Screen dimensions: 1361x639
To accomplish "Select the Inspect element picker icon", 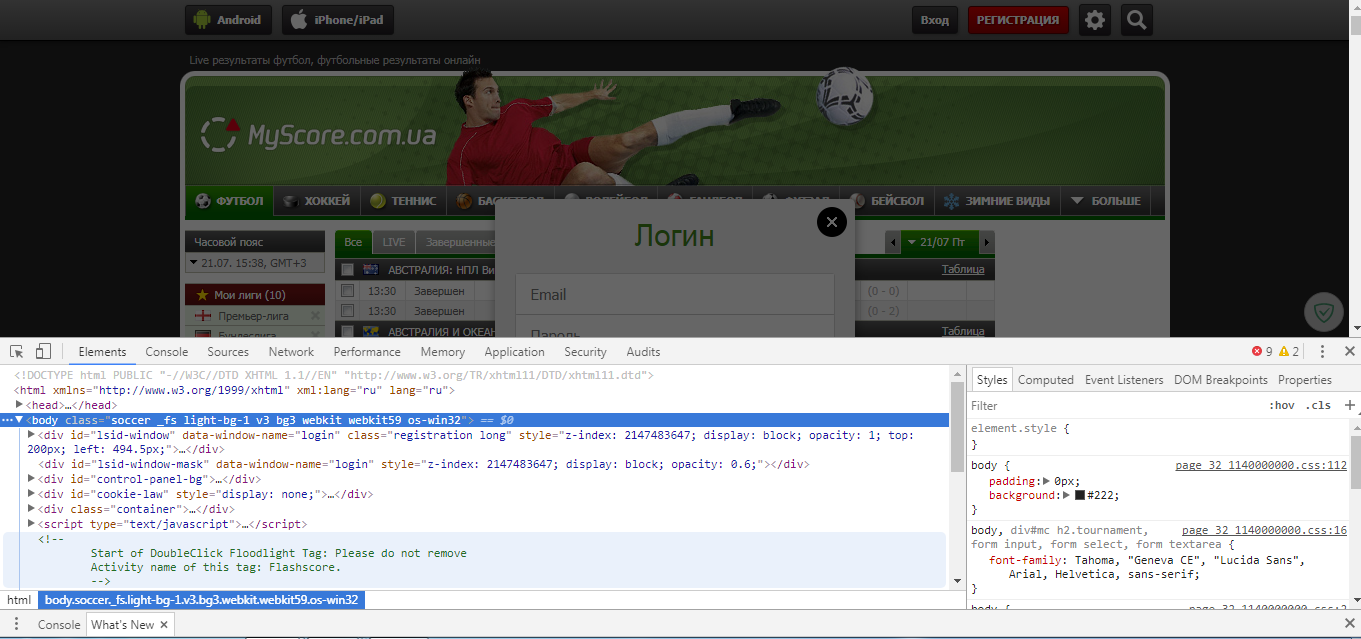I will coord(15,351).
